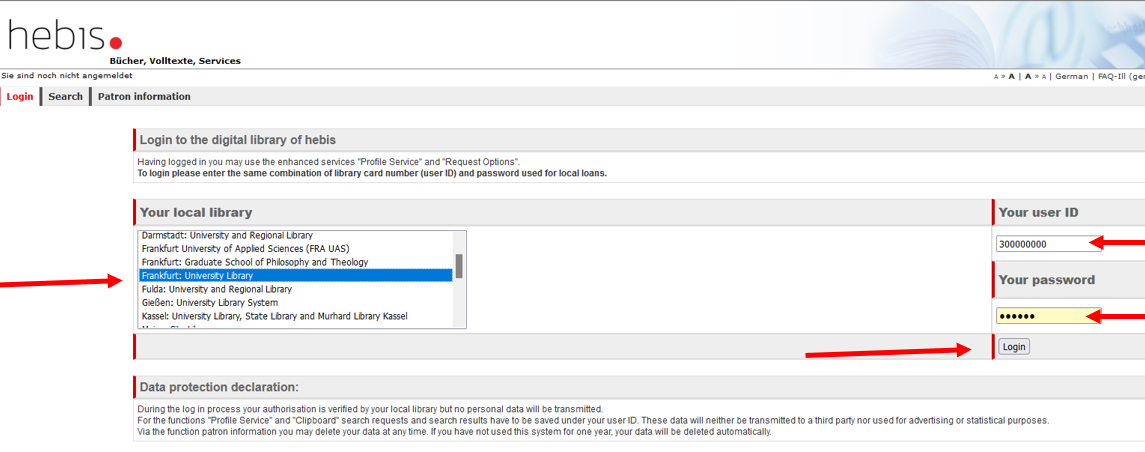This screenshot has height=452, width=1145.
Task: Open the Login tab
Action: point(20,96)
